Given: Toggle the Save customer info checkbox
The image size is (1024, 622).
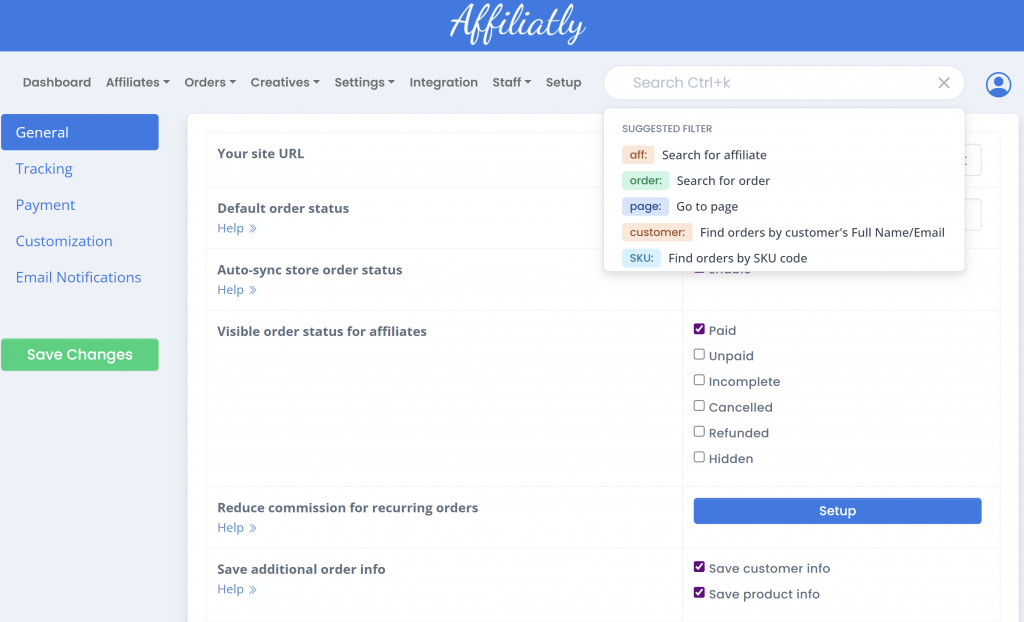Looking at the screenshot, I should (699, 567).
